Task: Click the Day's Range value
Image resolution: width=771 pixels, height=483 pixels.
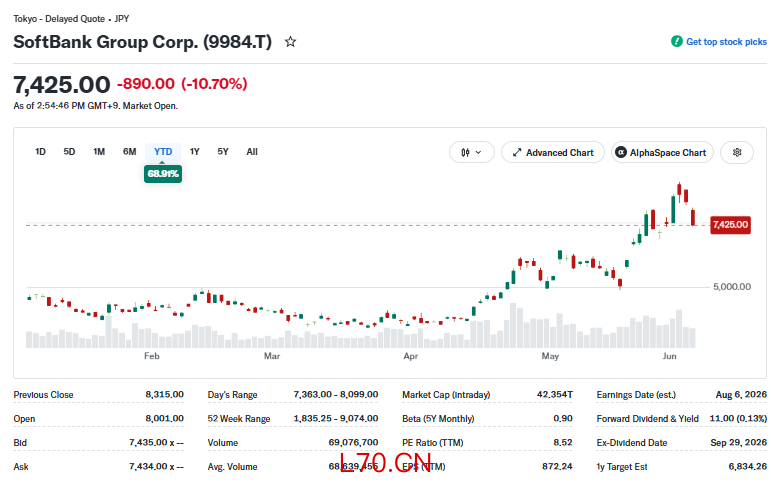Action: 336,394
